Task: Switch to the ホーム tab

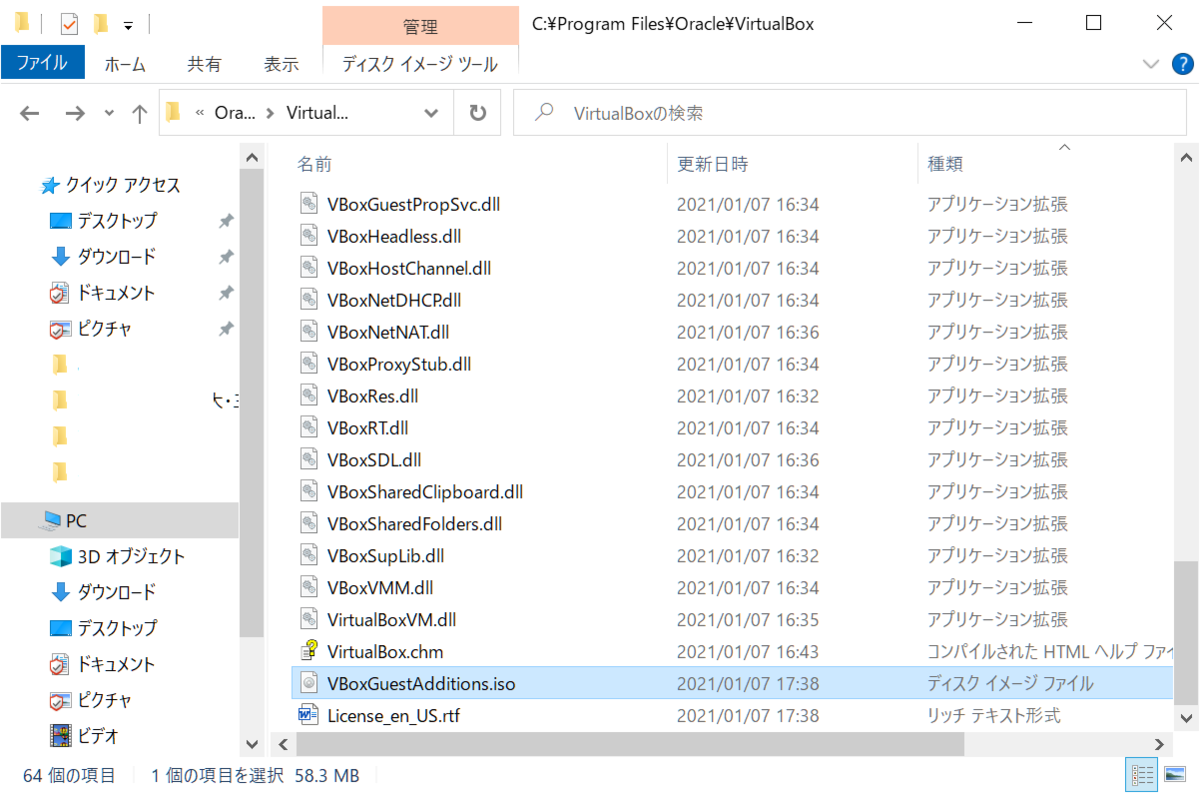Action: (125, 64)
